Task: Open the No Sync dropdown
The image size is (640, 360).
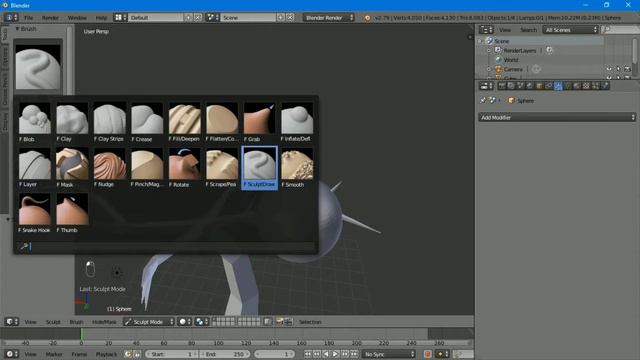Action: pos(389,354)
